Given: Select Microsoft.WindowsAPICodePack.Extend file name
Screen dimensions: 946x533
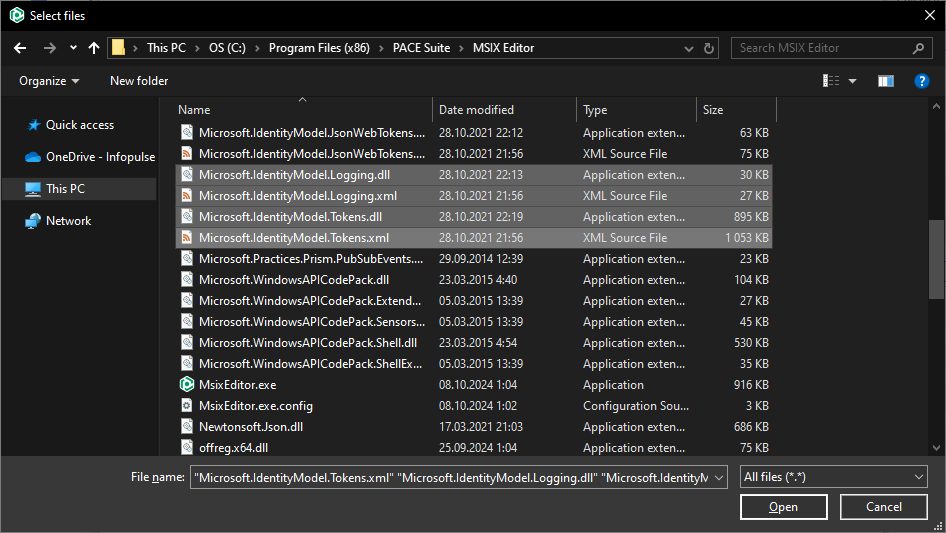Looking at the screenshot, I should [310, 301].
